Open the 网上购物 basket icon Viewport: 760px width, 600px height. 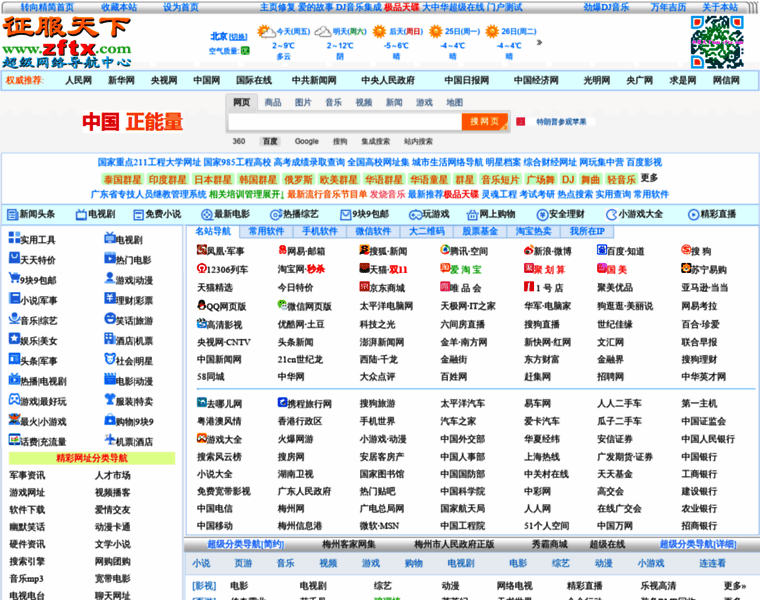[x=472, y=214]
